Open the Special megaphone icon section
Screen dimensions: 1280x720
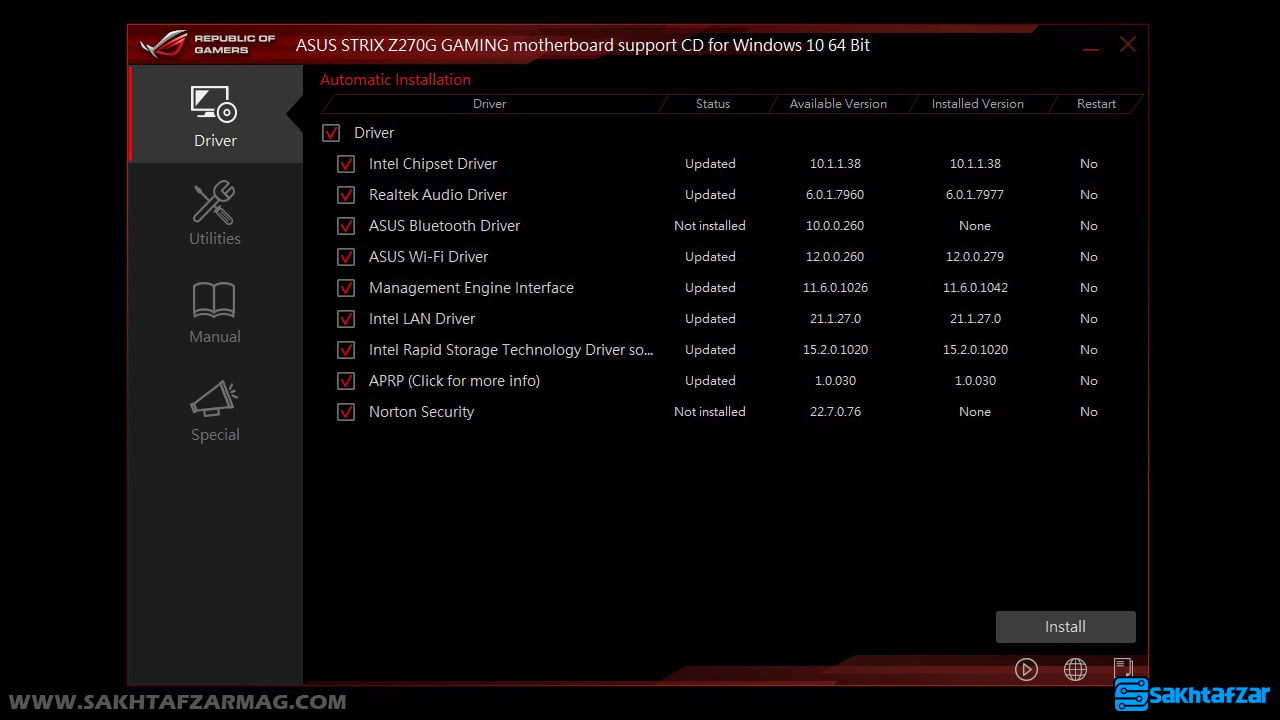click(x=214, y=399)
